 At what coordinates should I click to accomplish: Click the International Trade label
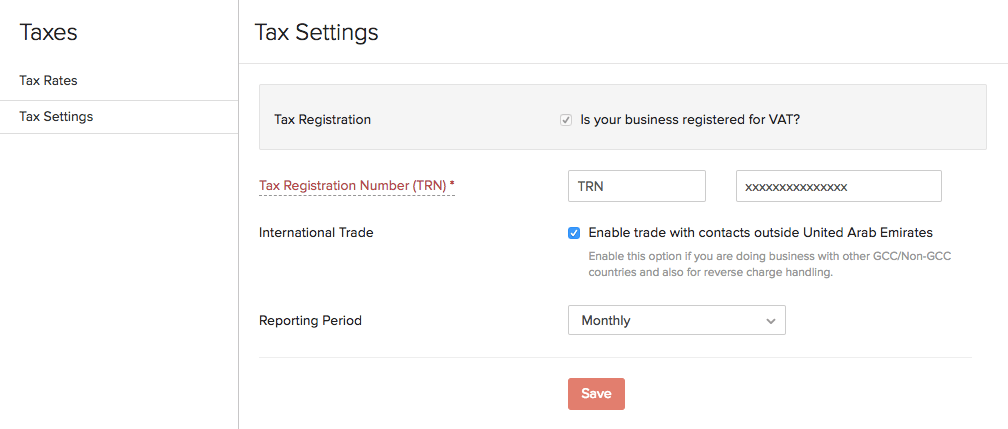point(315,233)
